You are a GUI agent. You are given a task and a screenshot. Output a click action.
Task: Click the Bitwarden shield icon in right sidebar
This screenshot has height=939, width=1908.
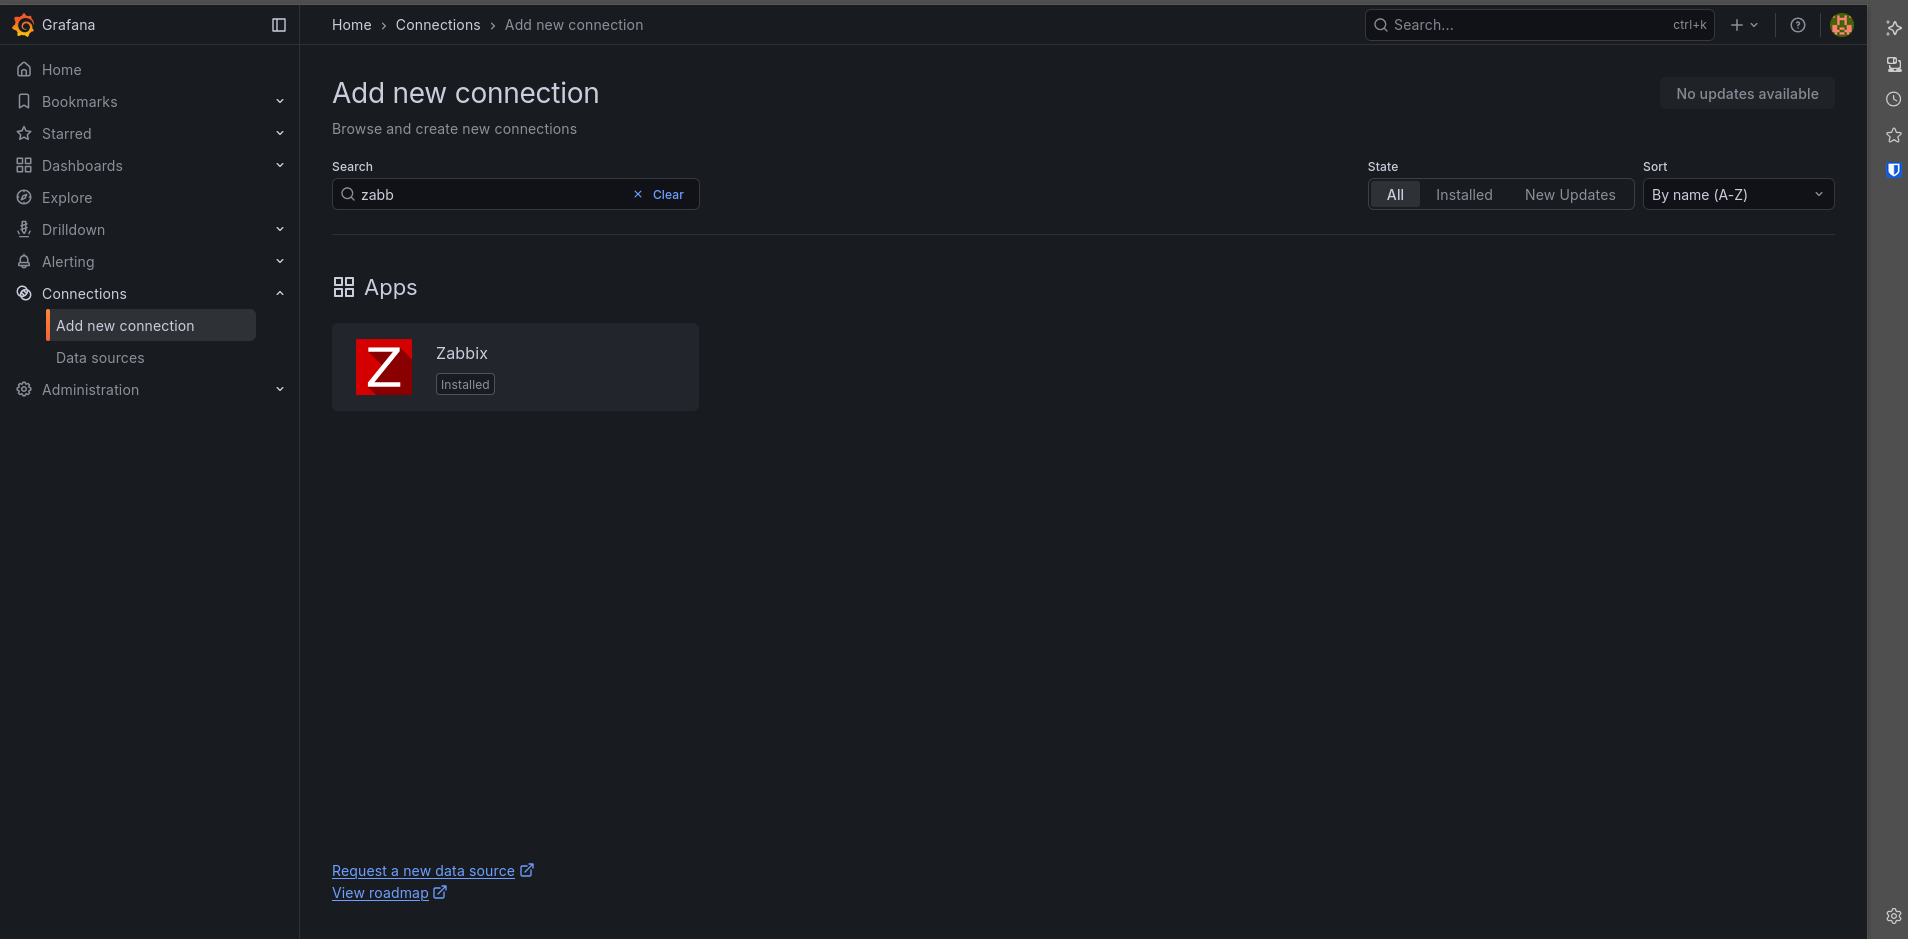coord(1893,170)
